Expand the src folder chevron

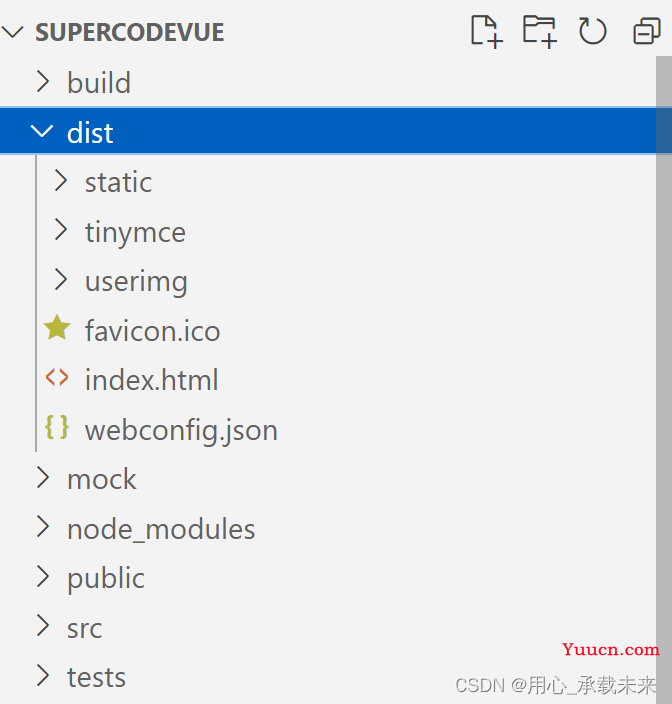[43, 626]
